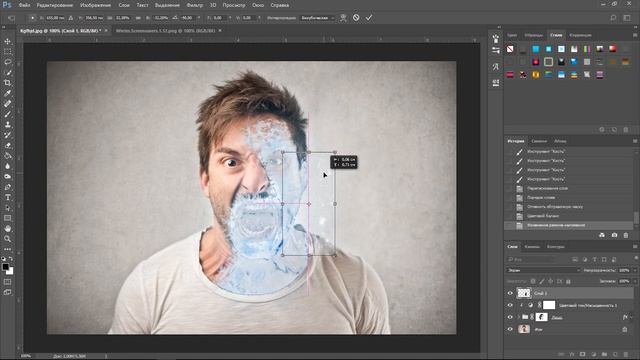Image resolution: width=640 pixels, height=360 pixels.
Task: Open the fill slider dropdown arrow
Action: point(635,281)
